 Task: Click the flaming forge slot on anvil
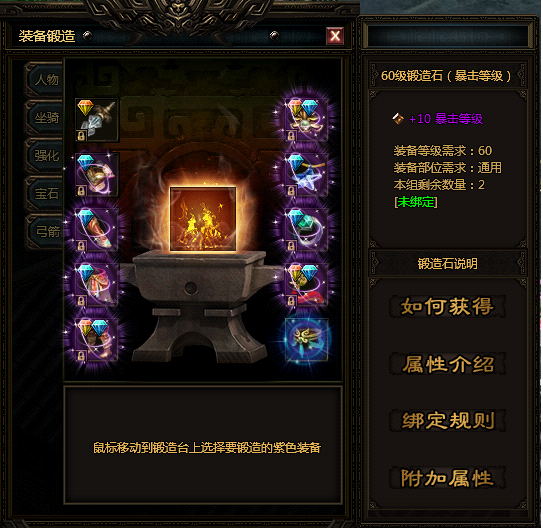[x=203, y=219]
